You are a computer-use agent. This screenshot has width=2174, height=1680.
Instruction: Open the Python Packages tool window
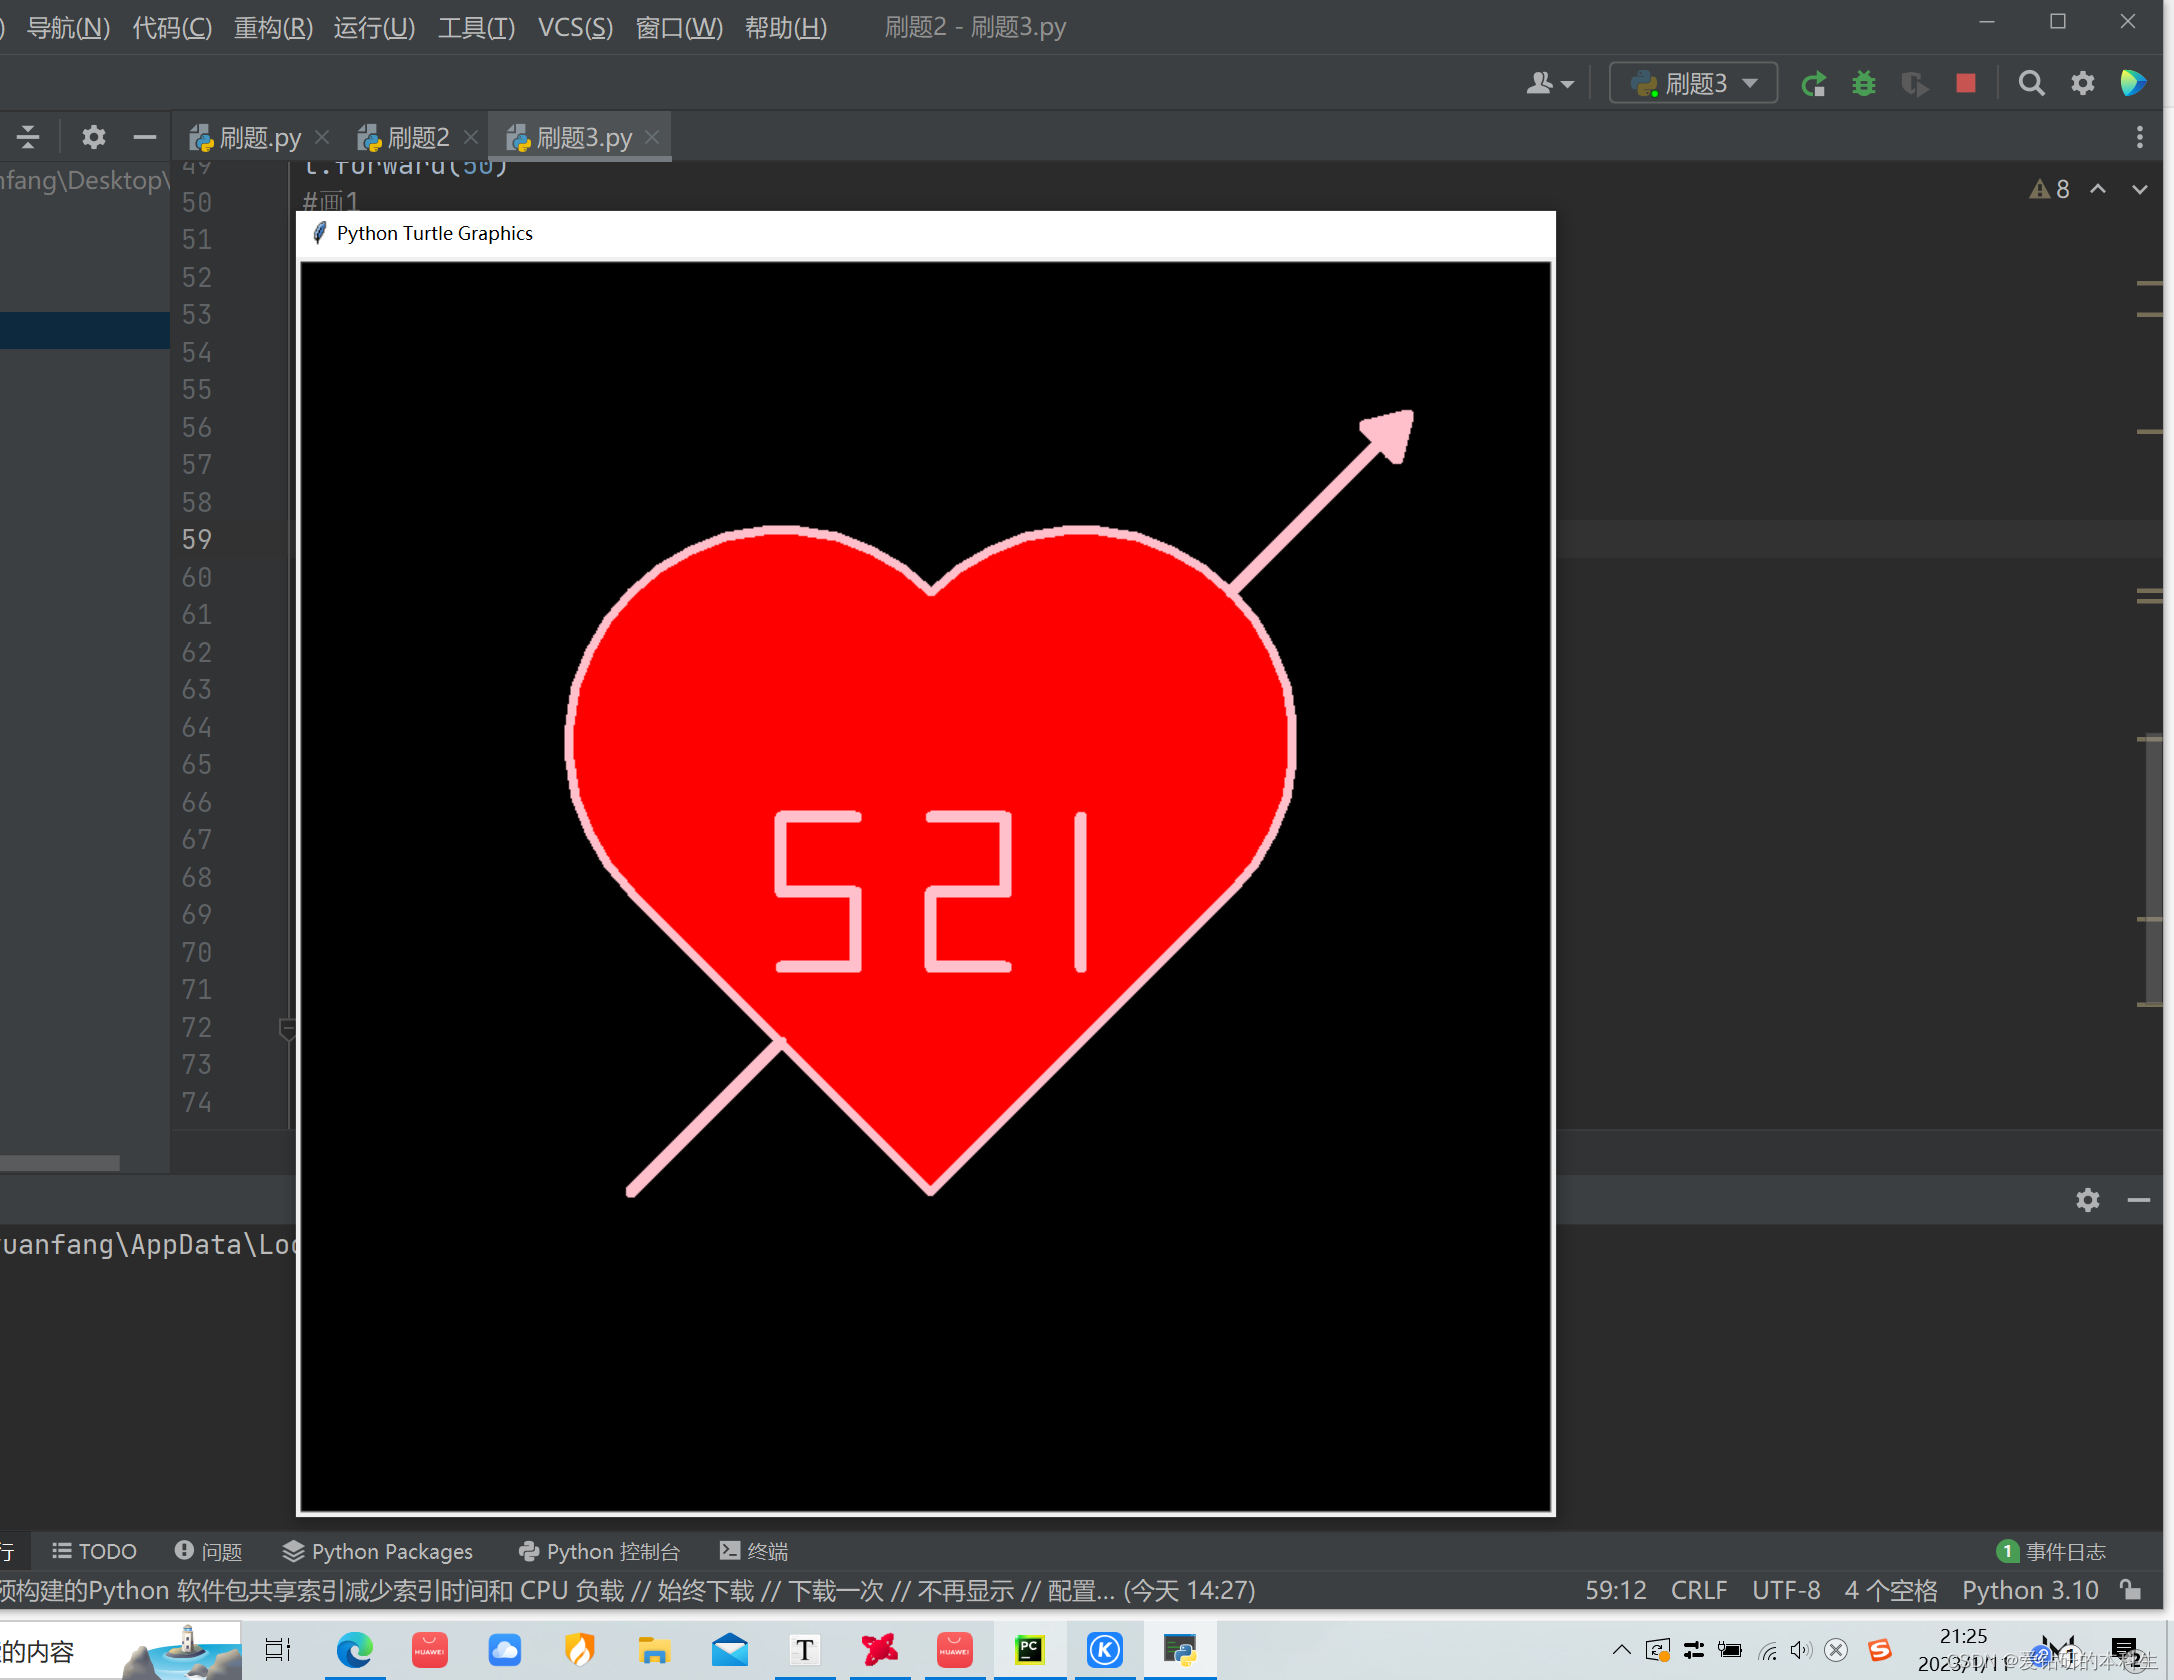[378, 1551]
